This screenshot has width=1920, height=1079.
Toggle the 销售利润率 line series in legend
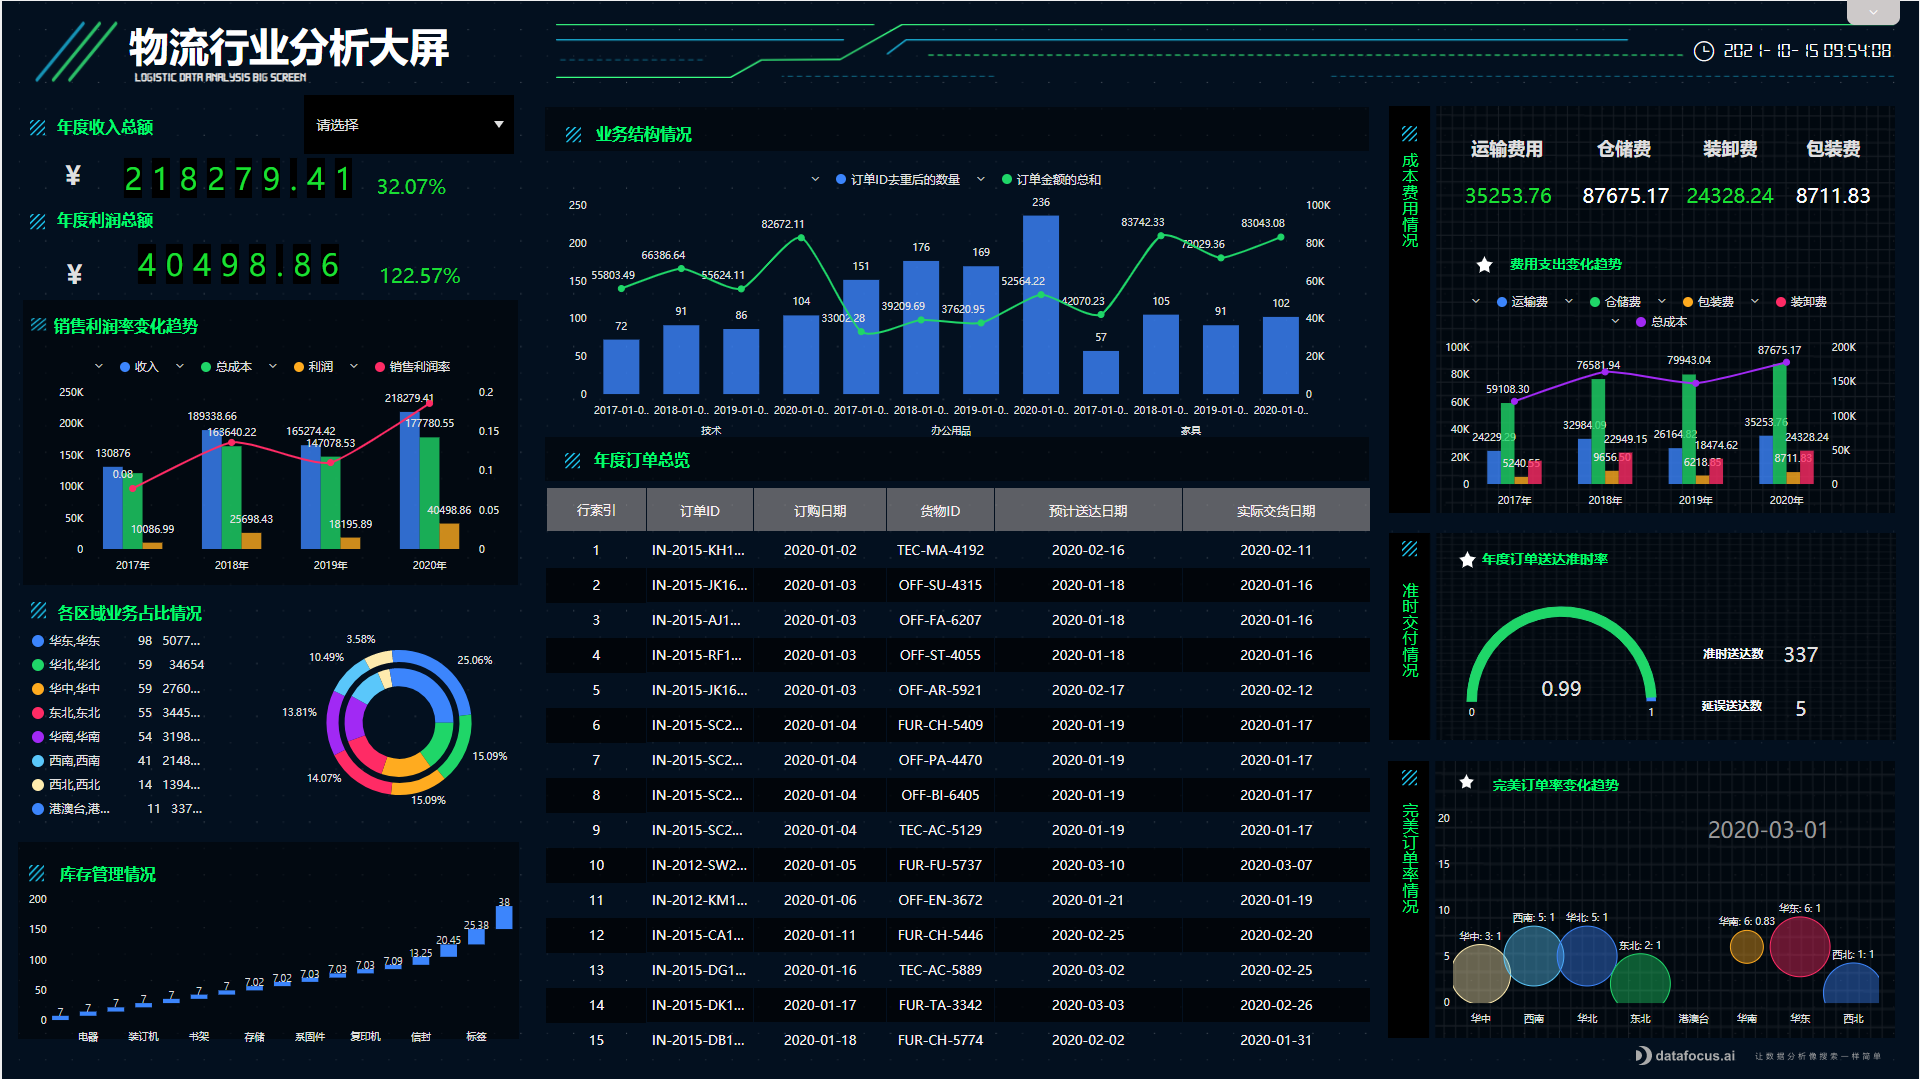click(x=412, y=367)
